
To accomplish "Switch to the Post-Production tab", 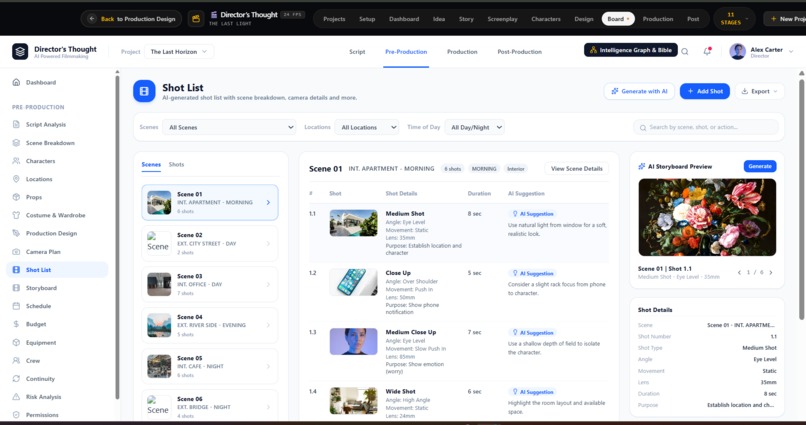I will click(520, 51).
